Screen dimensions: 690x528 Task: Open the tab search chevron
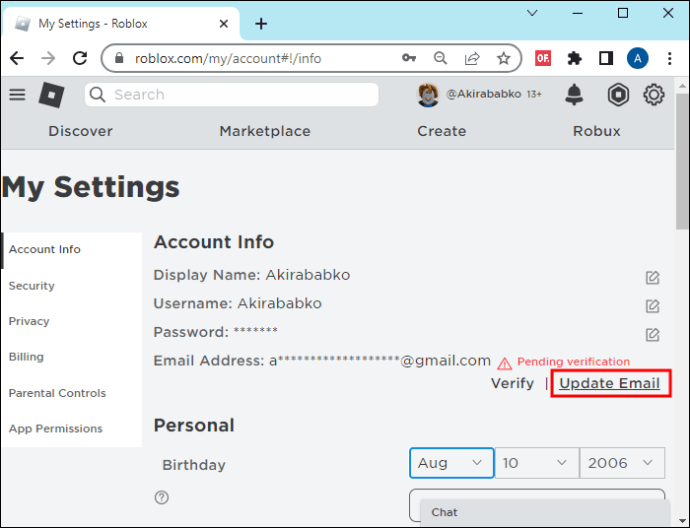tap(532, 13)
